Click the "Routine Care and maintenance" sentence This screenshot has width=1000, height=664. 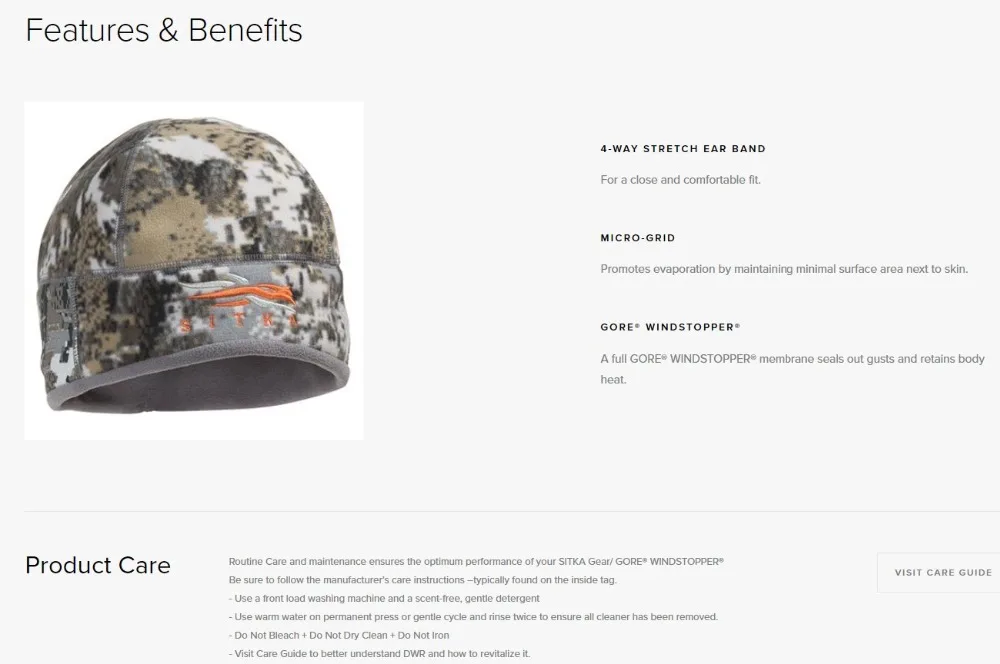476,562
